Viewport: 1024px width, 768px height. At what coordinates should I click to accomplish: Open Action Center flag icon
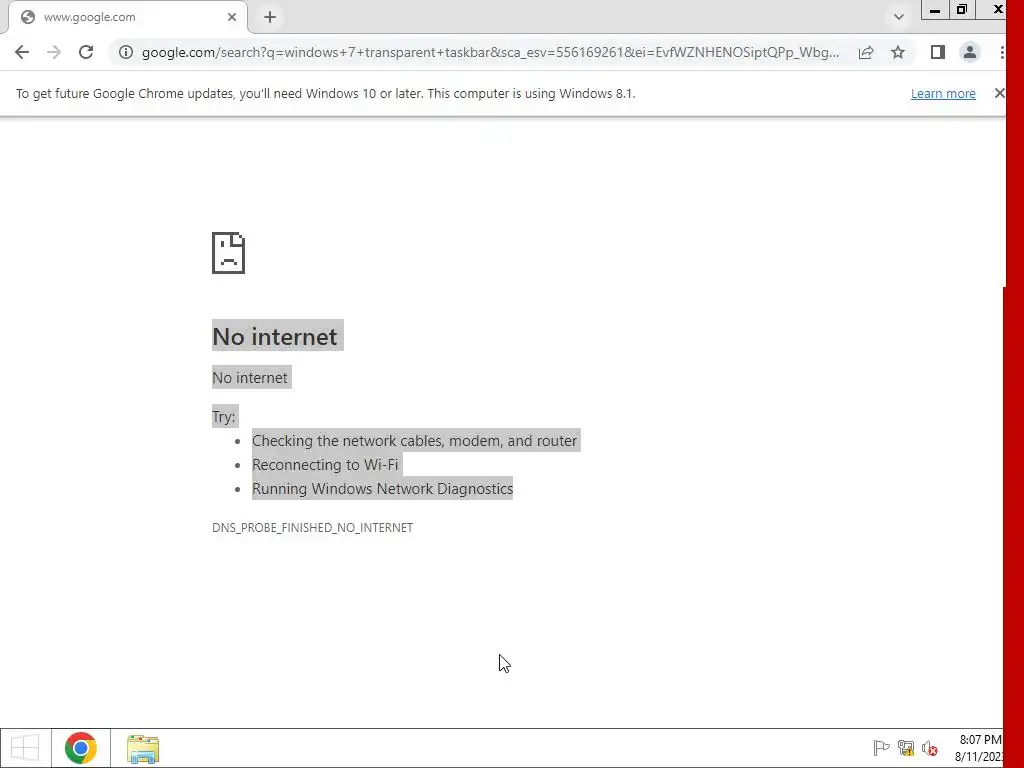881,748
